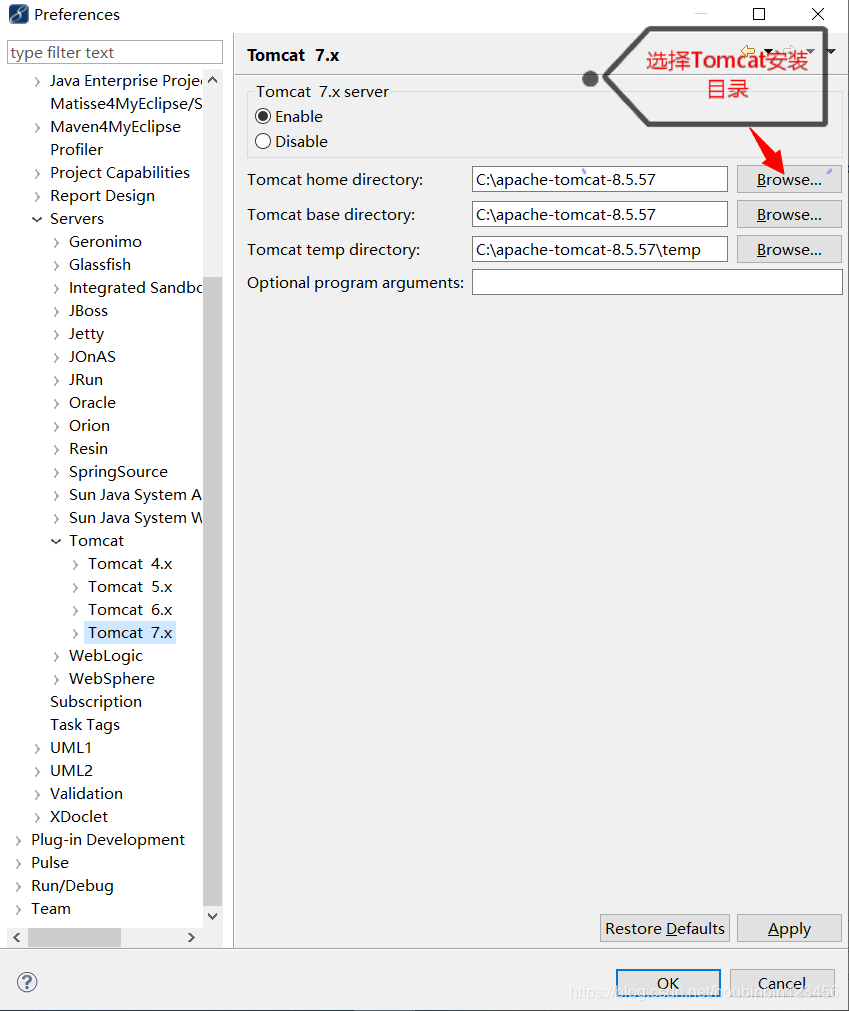Screen dimensions: 849x1011
Task: Select the Enable radio button
Action: (x=263, y=117)
